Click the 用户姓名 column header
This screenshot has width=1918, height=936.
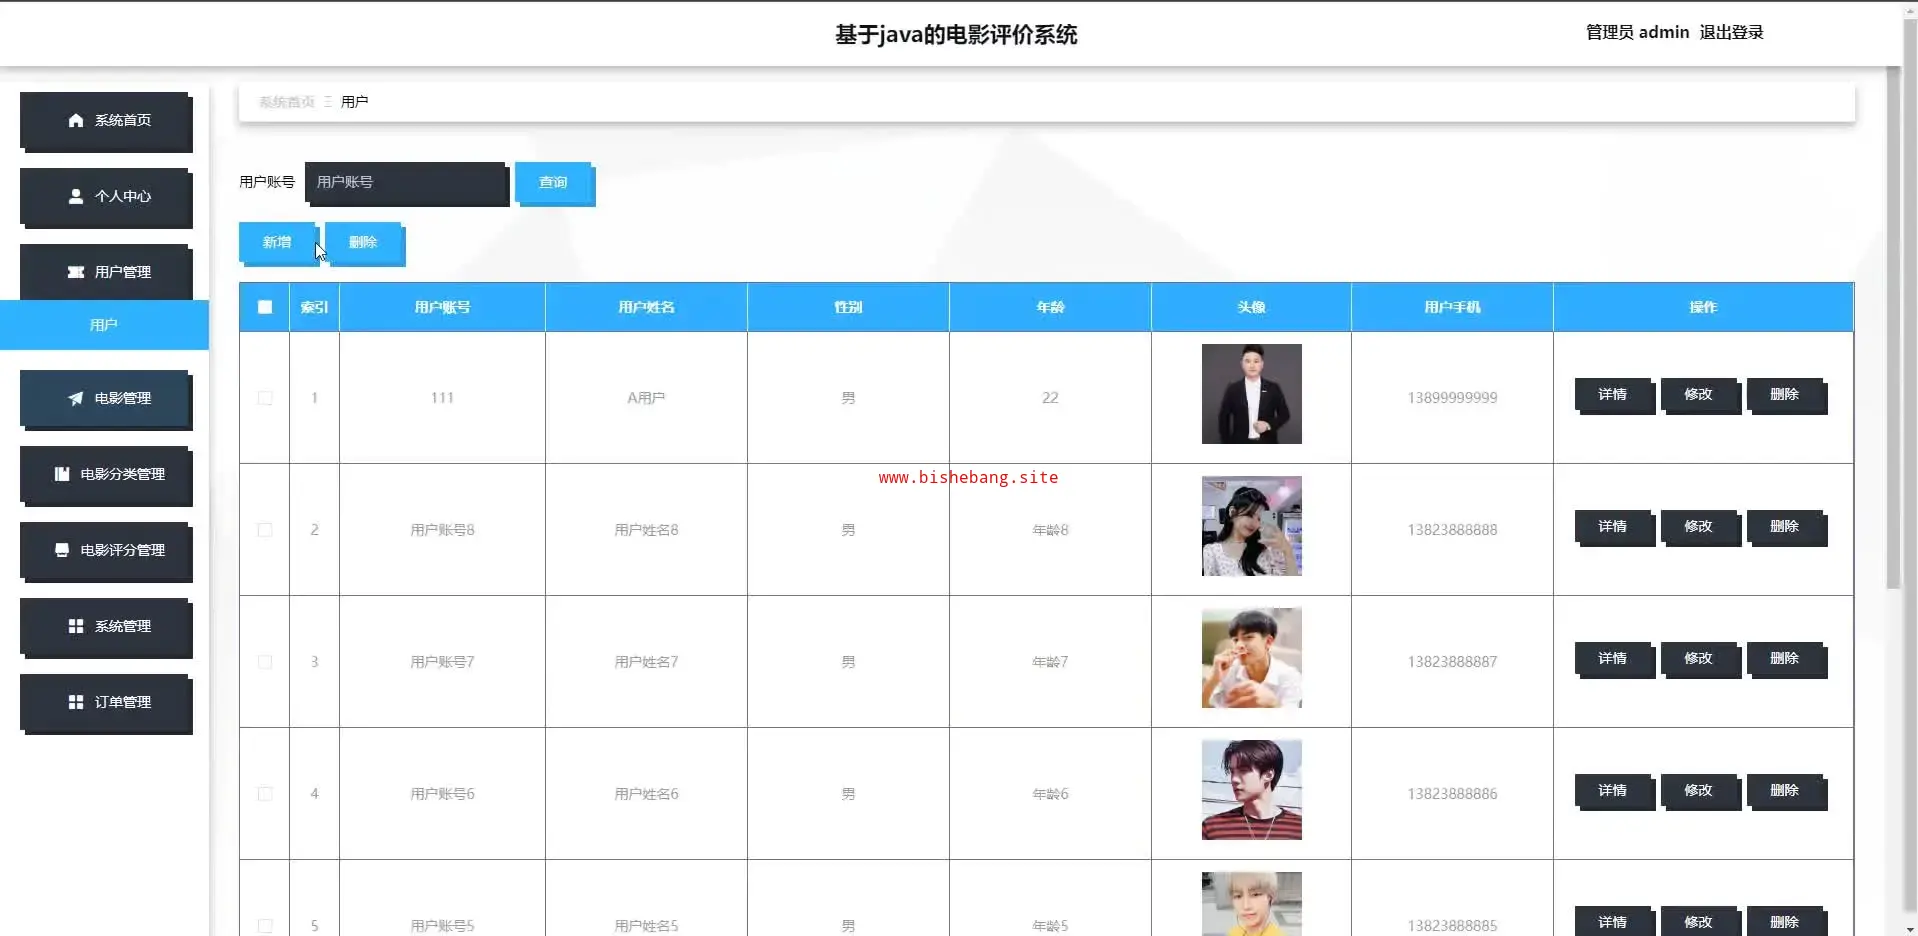(647, 307)
